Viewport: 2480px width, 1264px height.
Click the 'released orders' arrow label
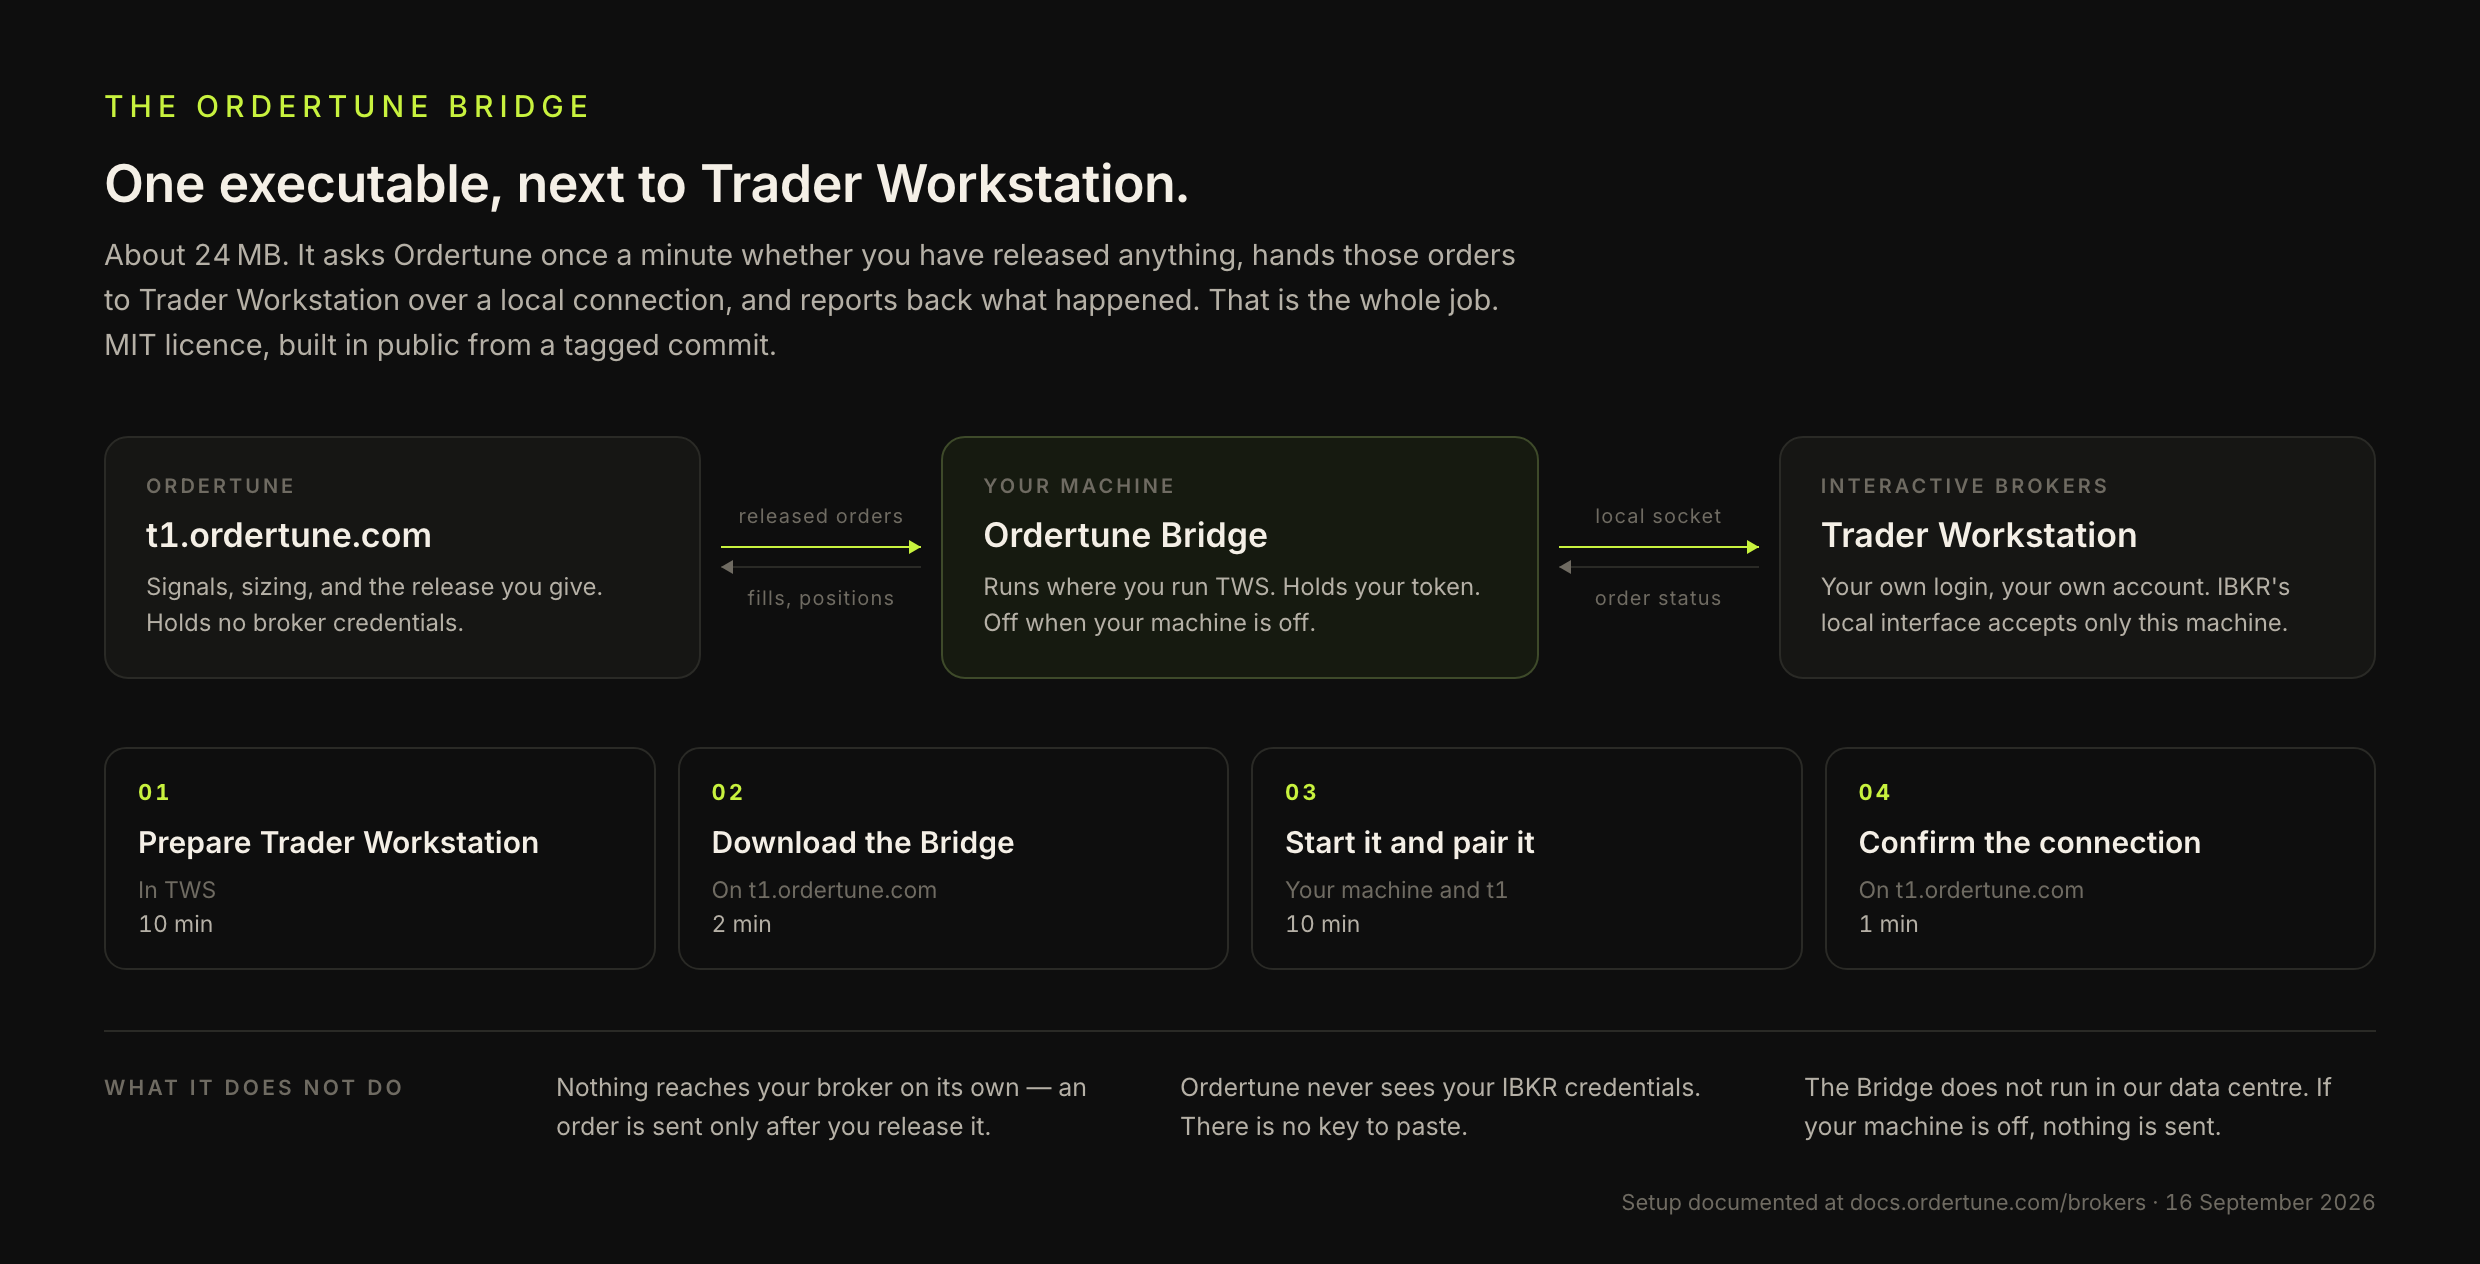click(820, 516)
